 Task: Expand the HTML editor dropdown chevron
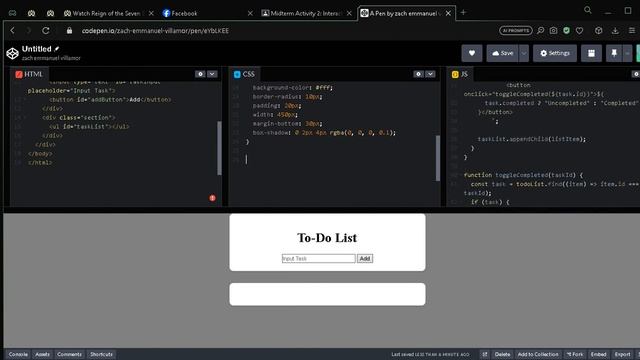pos(212,74)
